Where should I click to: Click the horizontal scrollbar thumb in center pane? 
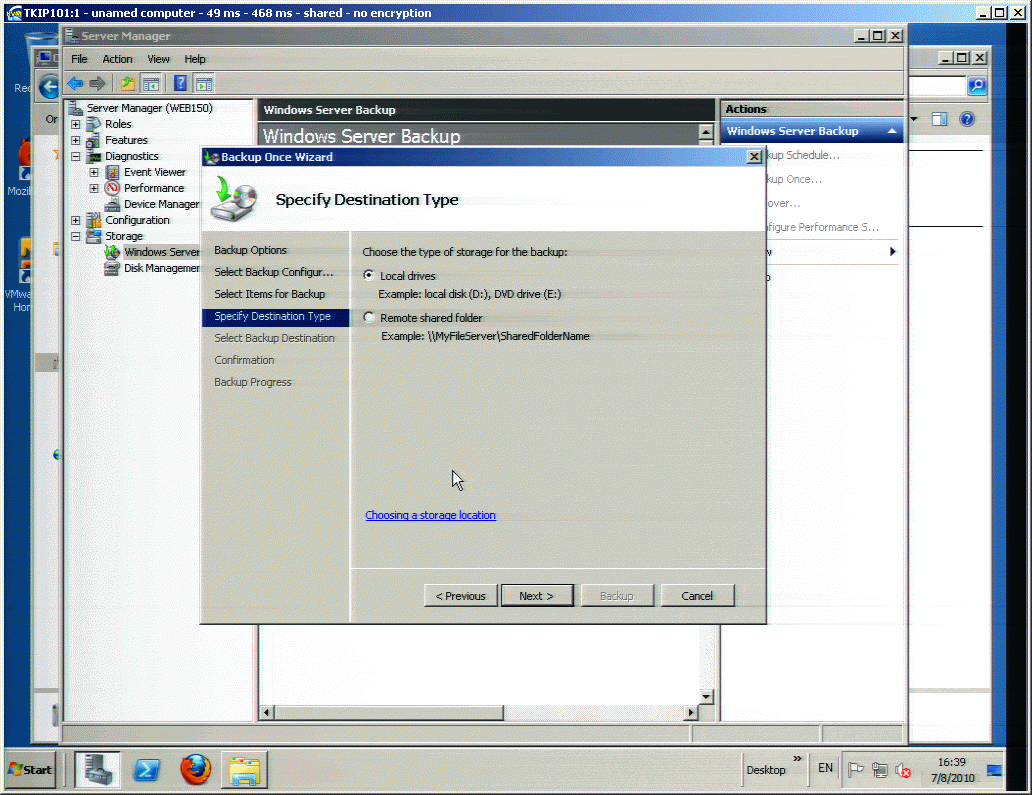[389, 712]
